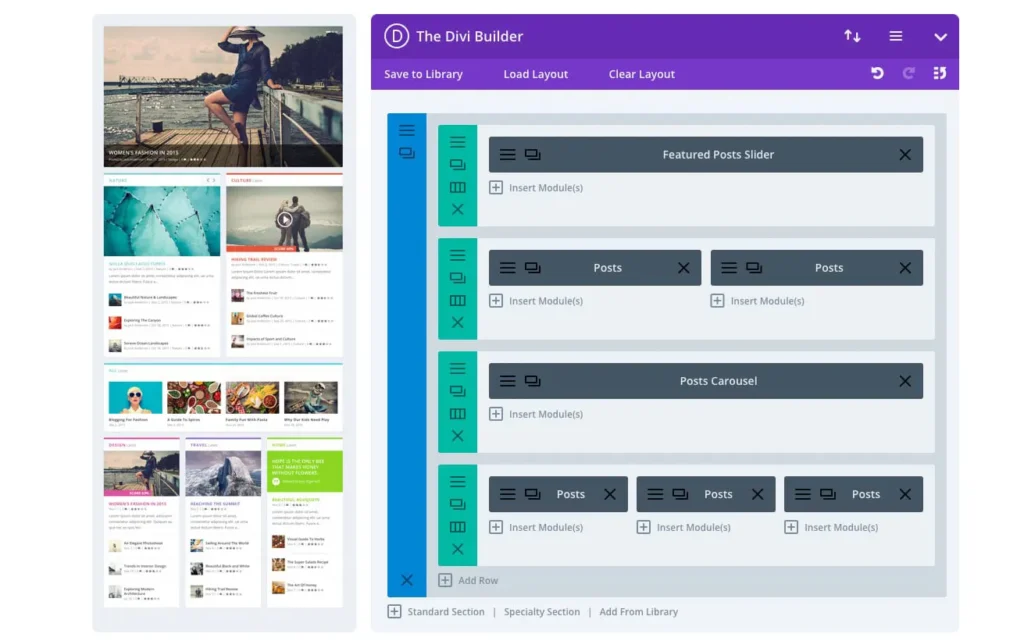The height and width of the screenshot is (641, 1024).
Task: Insert Module(s) under the Posts Carousel
Action: point(536,414)
